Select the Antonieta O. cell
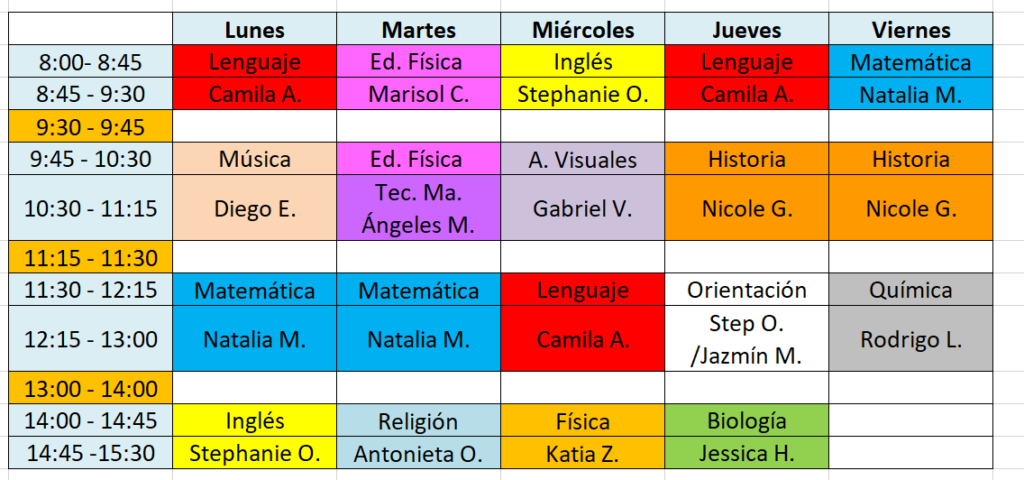The image size is (1024, 480). 419,453
